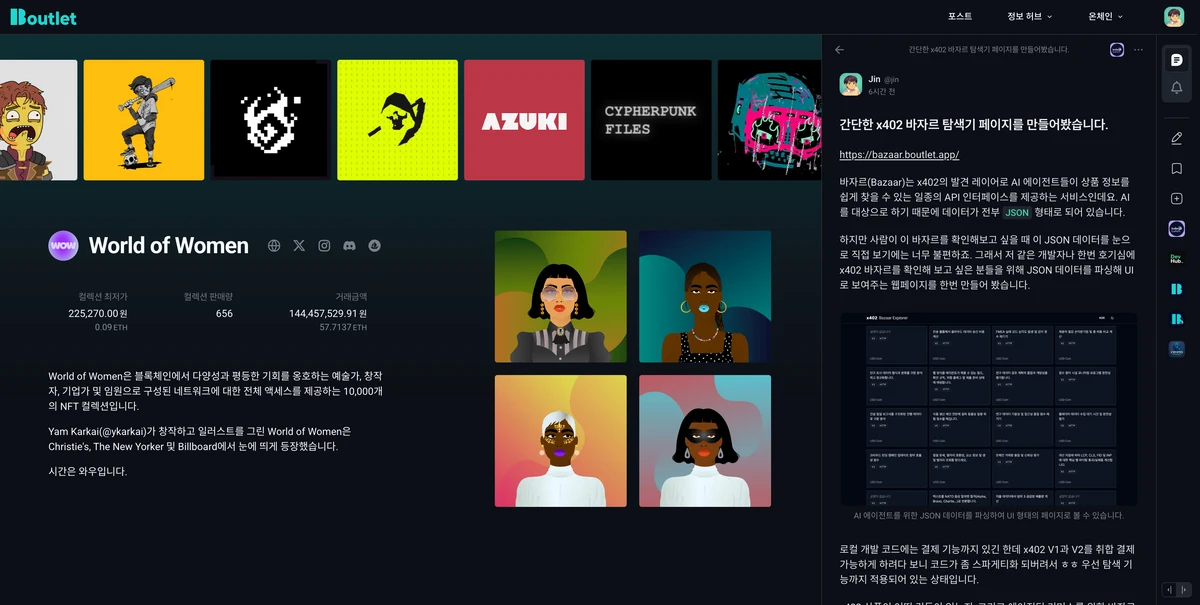The image size is (1200, 605).
Task: Open the WoW NFT with black eye mask
Action: pos(705,441)
